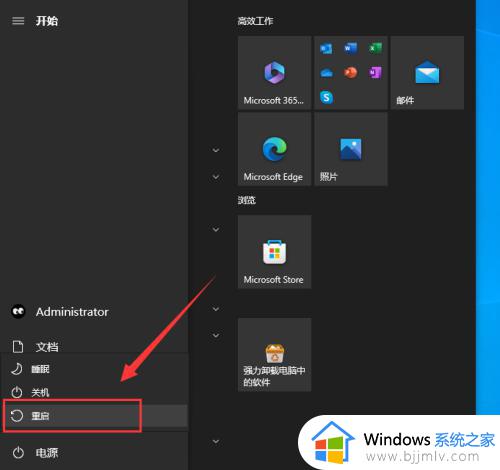The width and height of the screenshot is (500, 470).
Task: Open the 照片 (Photos) tile
Action: click(351, 149)
